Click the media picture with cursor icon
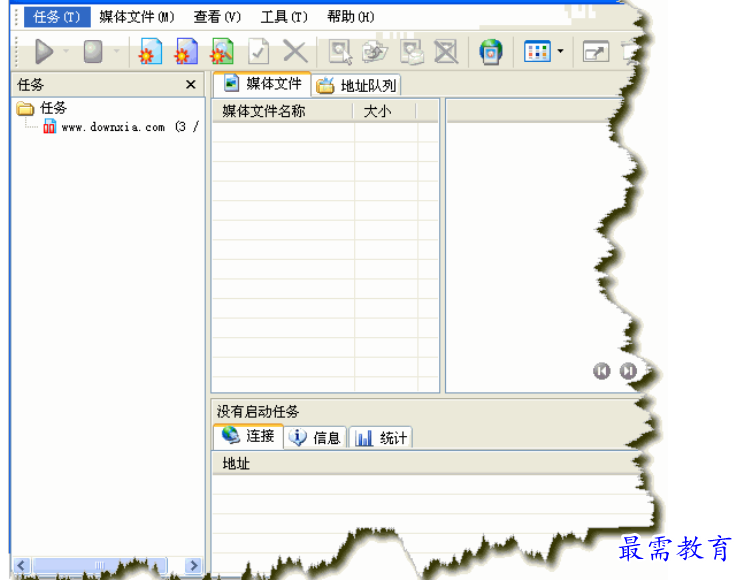The width and height of the screenshot is (740, 580). click(341, 51)
